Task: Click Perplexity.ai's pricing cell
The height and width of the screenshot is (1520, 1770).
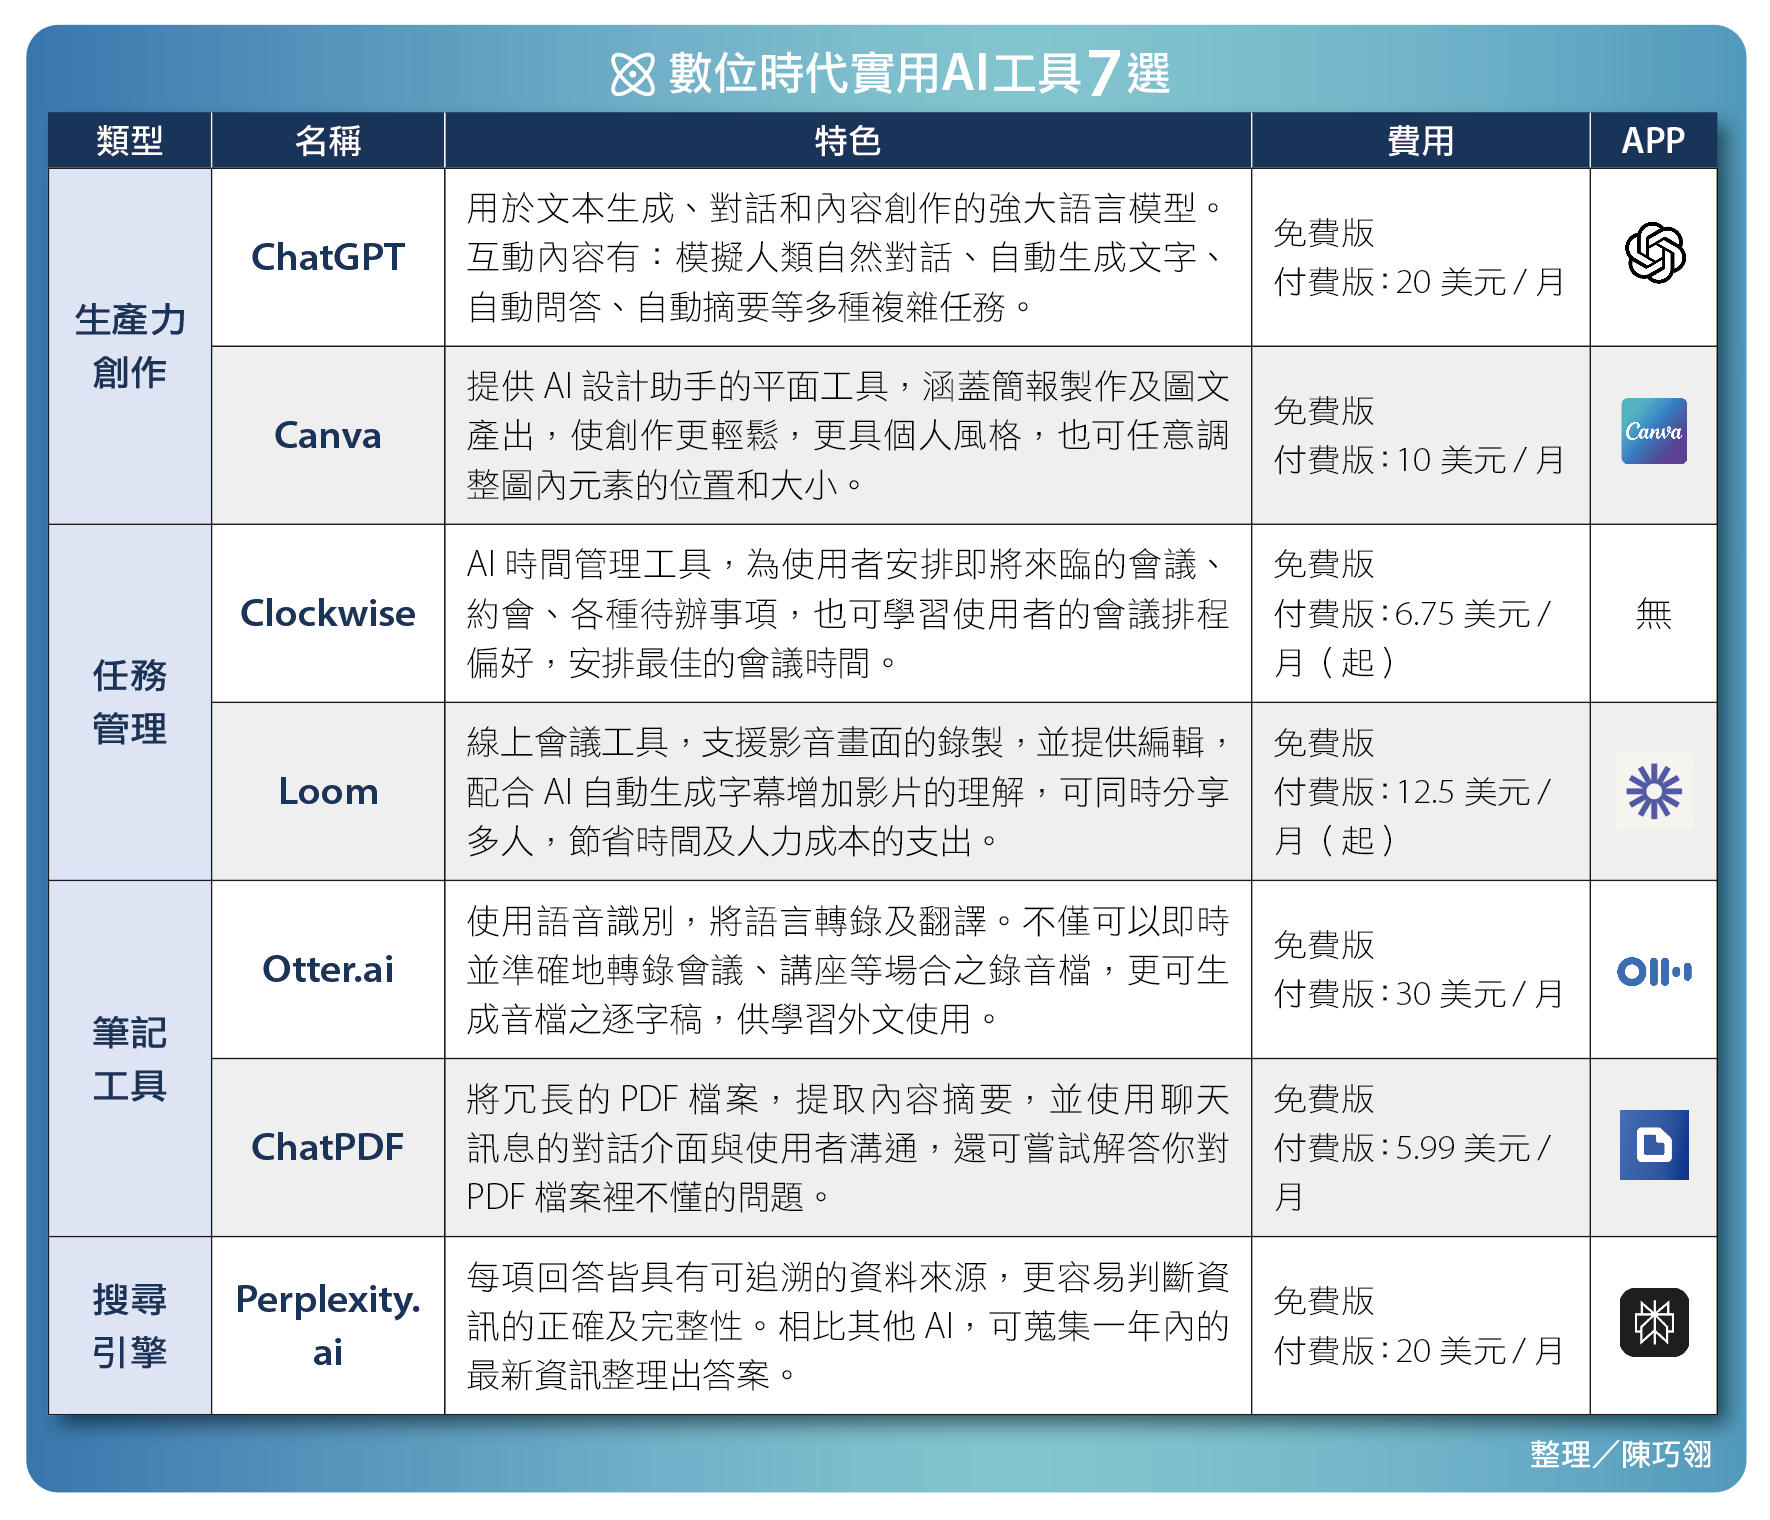Action: click(1421, 1325)
